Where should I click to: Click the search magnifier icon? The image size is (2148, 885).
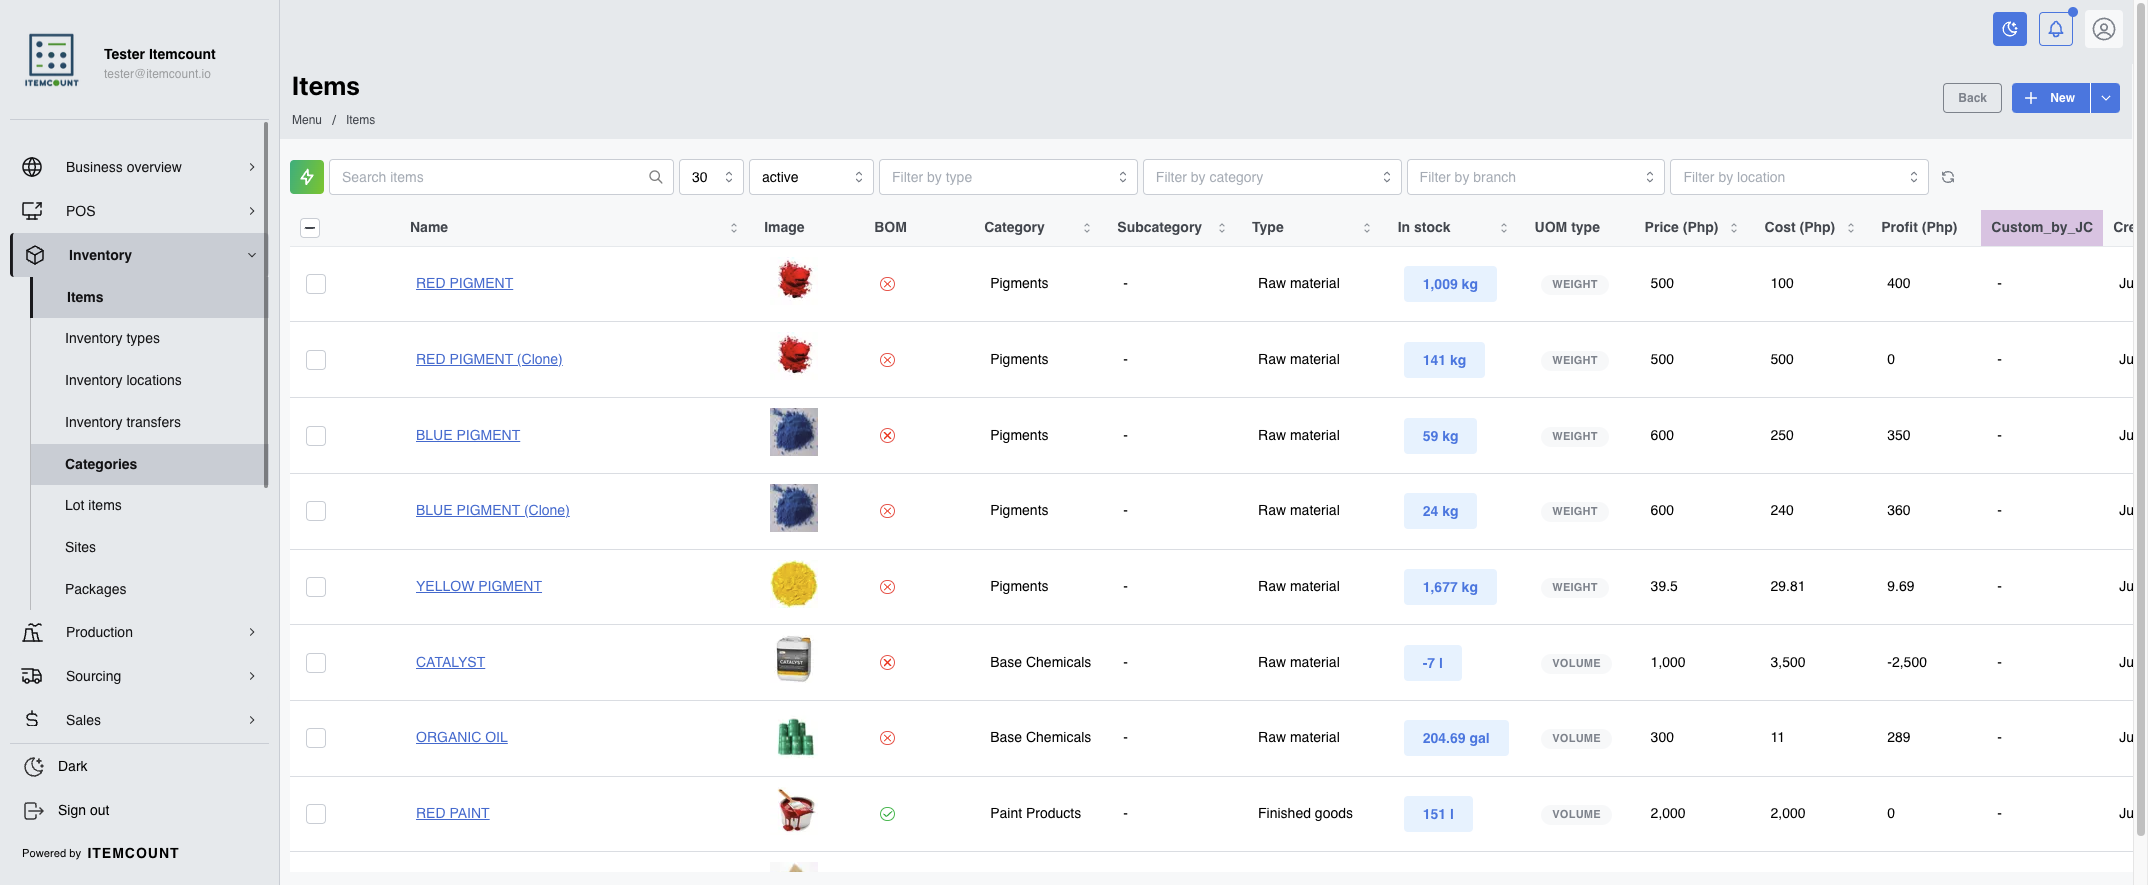pos(656,177)
